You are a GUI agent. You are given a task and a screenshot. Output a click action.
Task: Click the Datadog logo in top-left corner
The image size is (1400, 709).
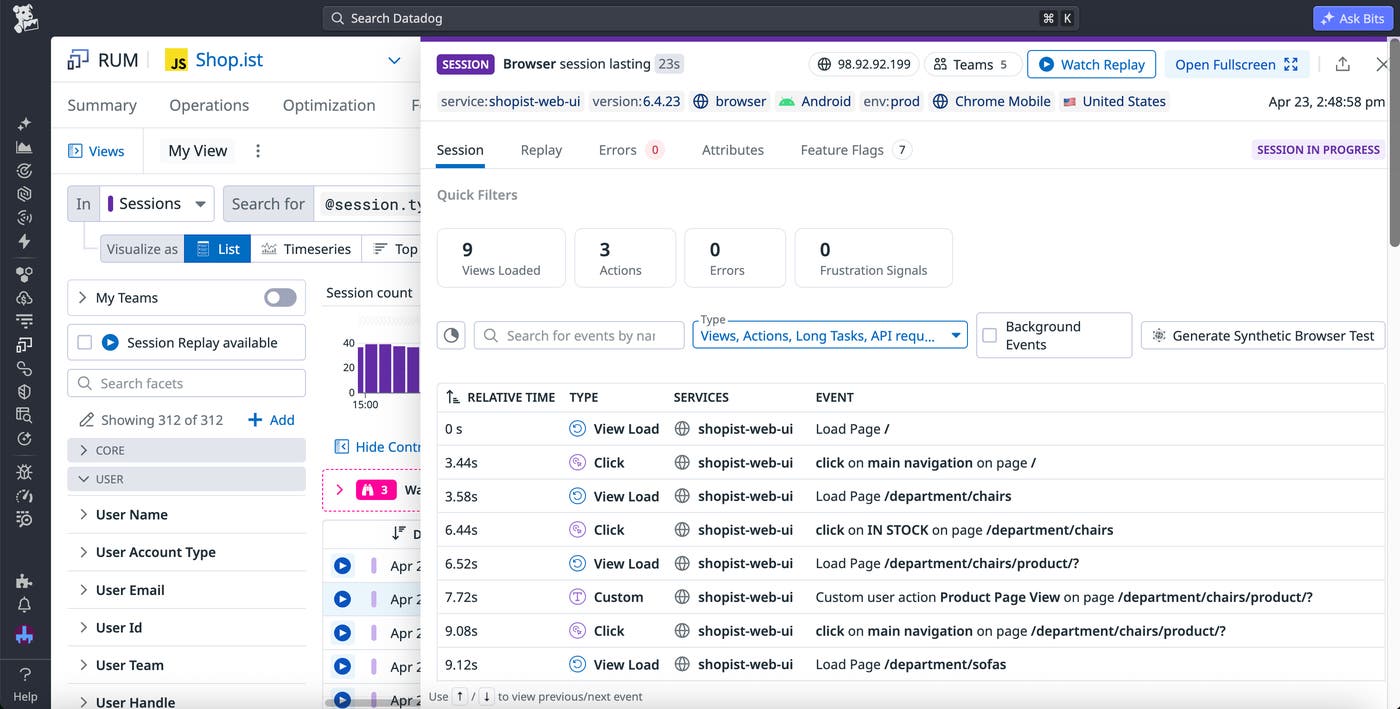[25, 18]
